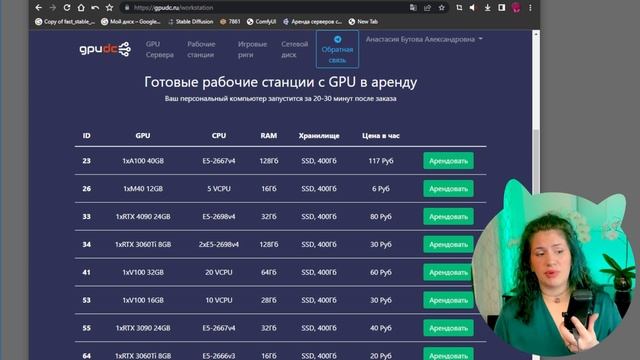
Task: Click the presenter webcam overlay
Action: [554, 269]
